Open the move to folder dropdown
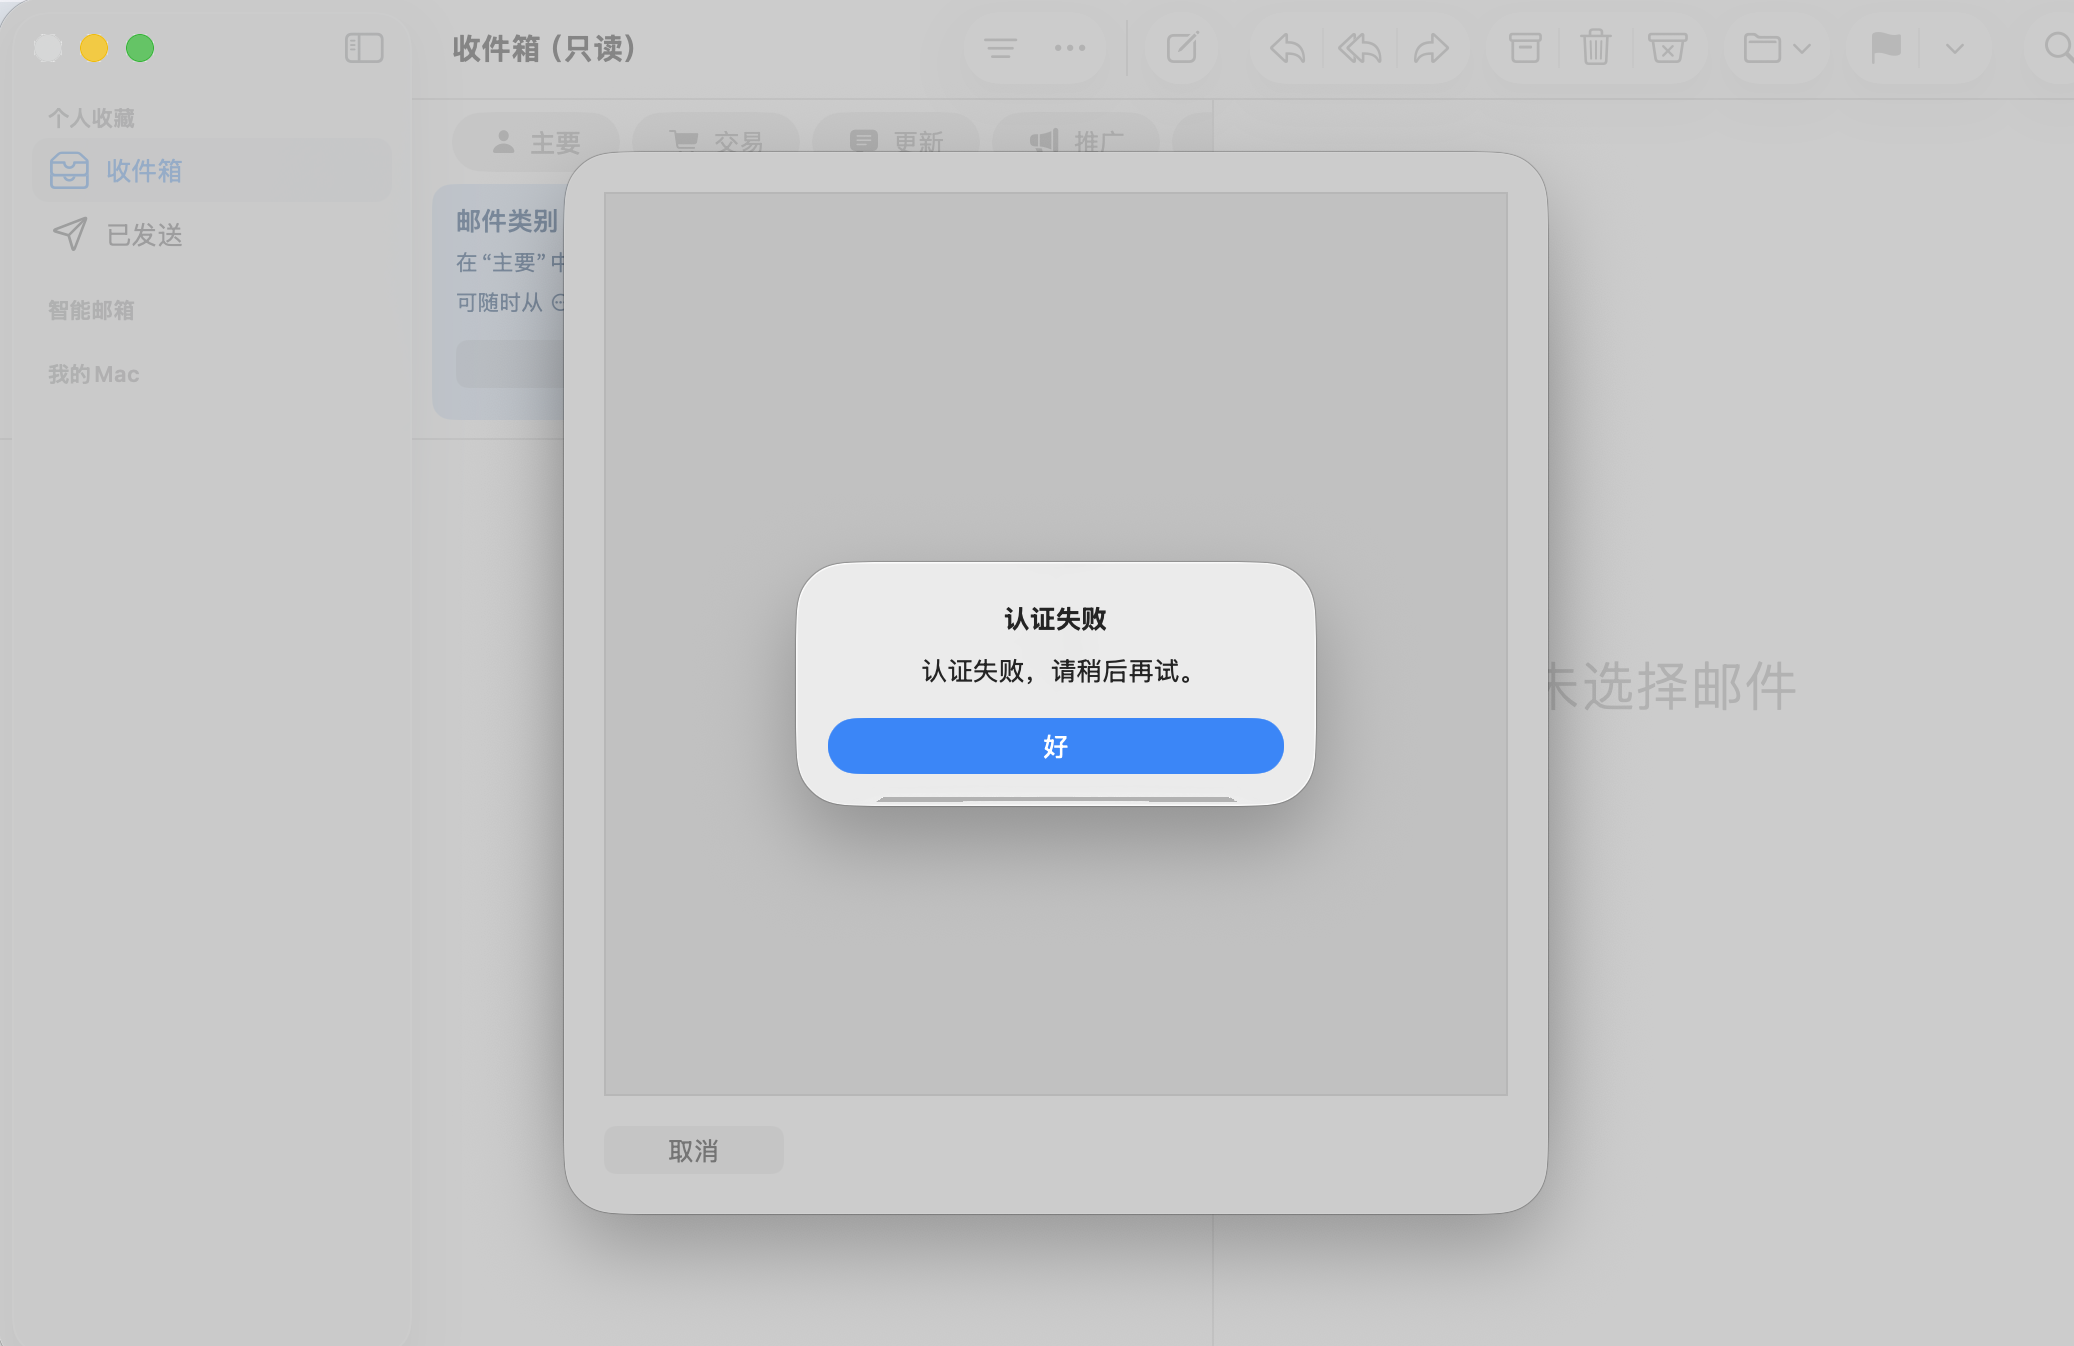This screenshot has width=2074, height=1346. click(x=1779, y=47)
